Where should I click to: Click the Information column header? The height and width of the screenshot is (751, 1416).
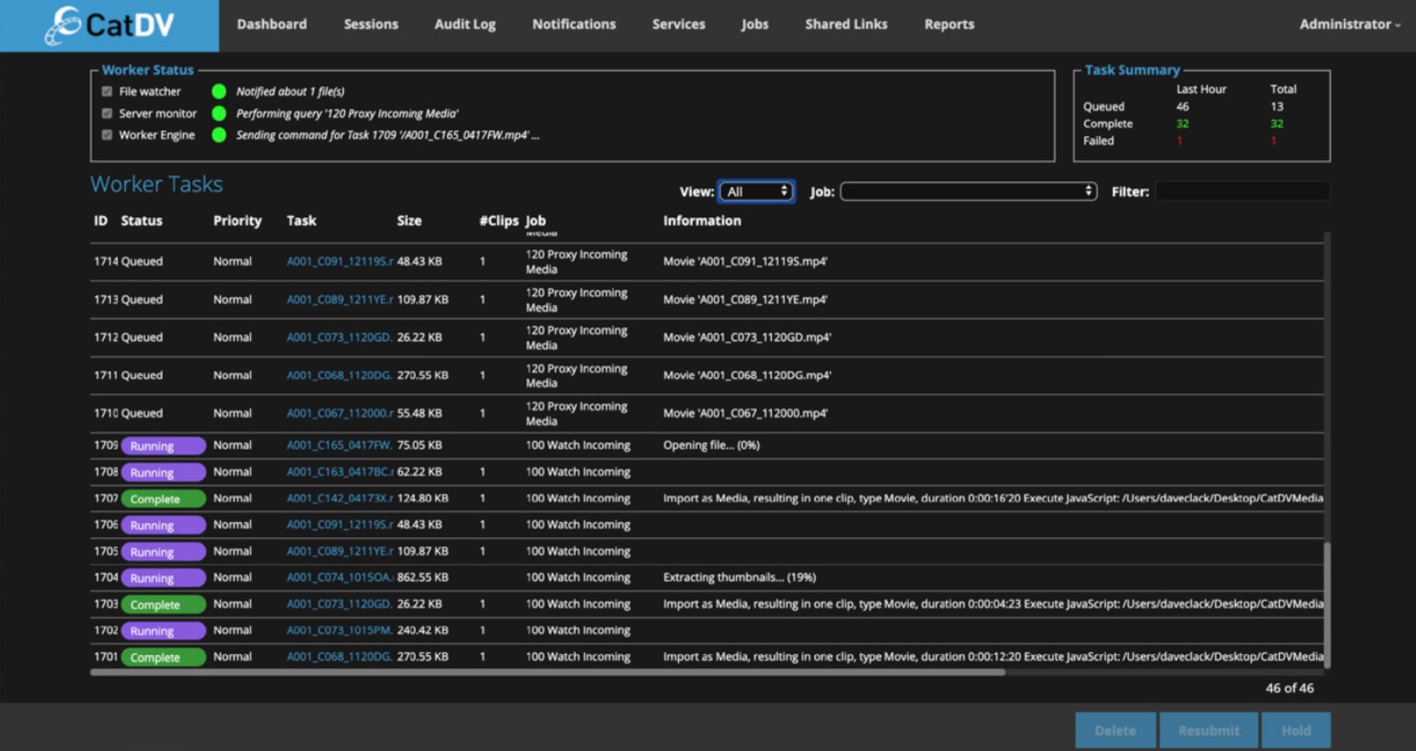702,221
